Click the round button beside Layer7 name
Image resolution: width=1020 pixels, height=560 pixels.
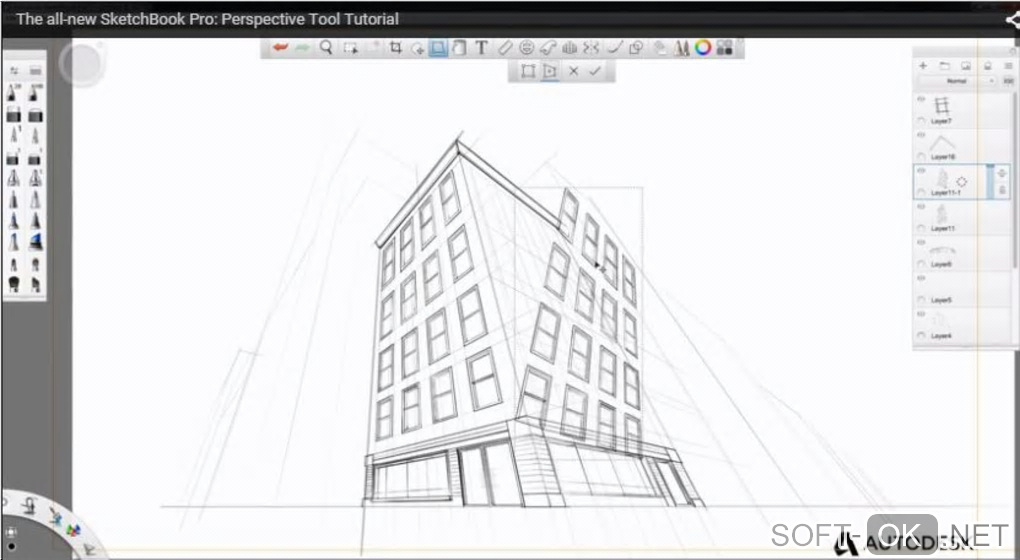(x=921, y=121)
